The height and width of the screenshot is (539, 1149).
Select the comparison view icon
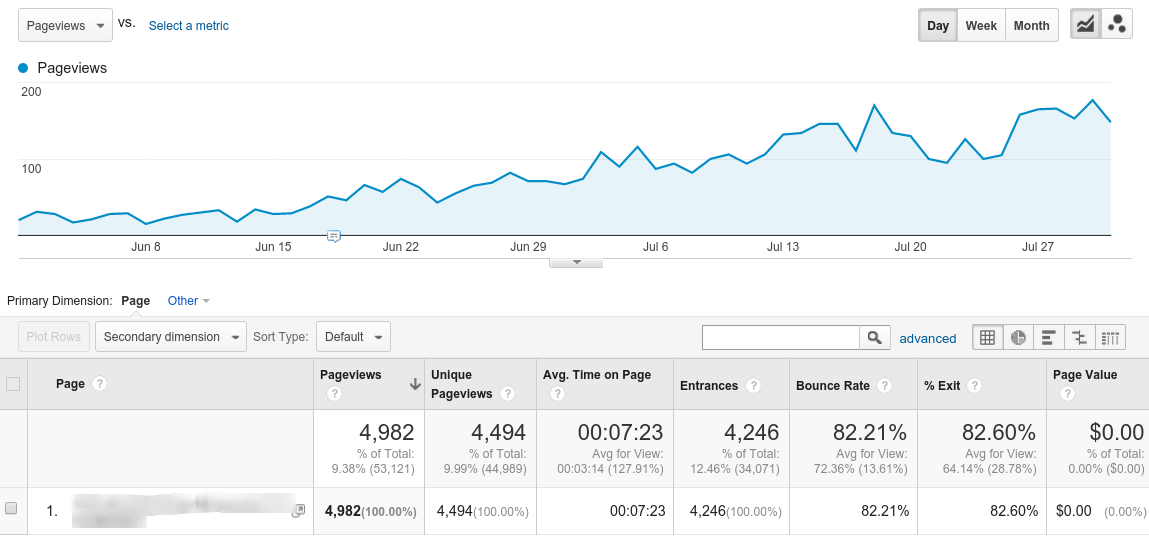[x=1079, y=338]
